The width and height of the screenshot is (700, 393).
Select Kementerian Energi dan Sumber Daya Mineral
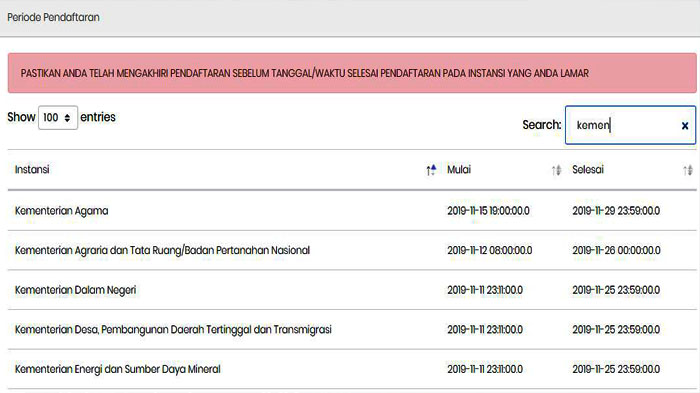[117, 369]
